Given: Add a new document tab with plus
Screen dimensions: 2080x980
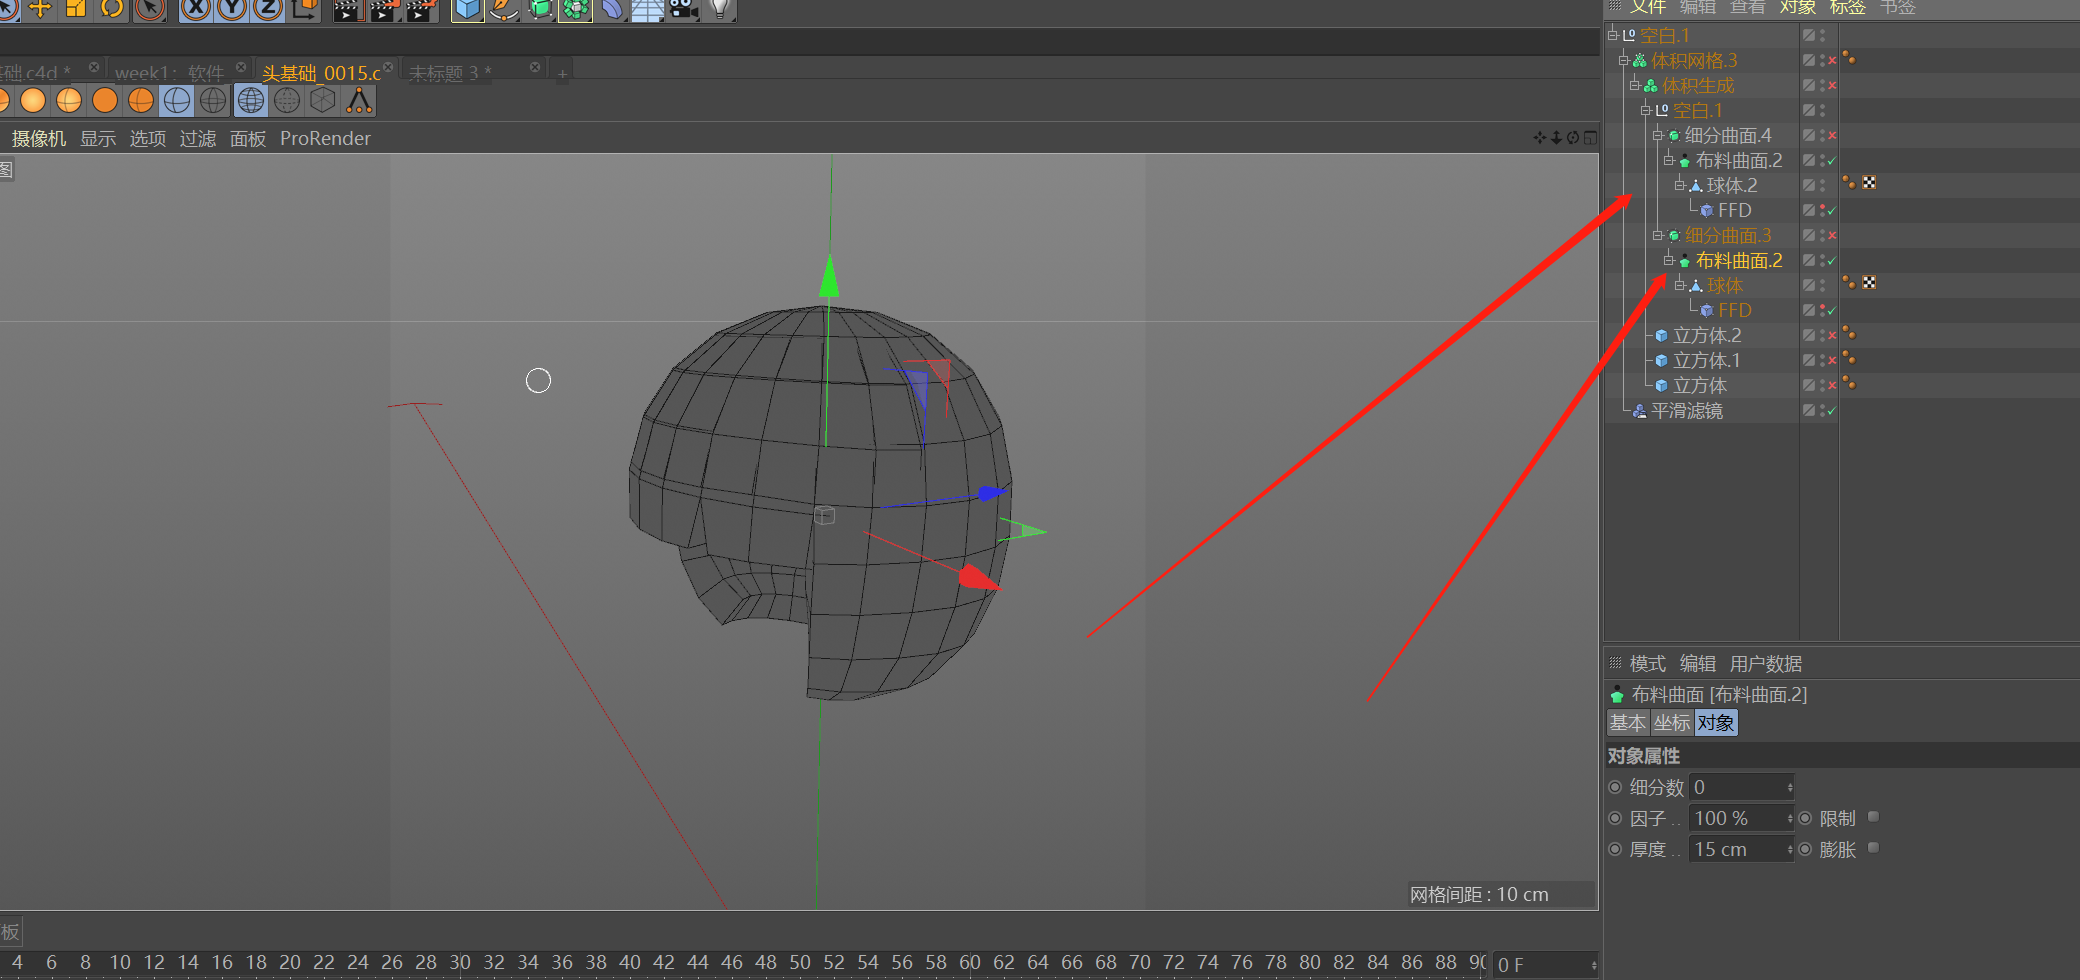Looking at the screenshot, I should pos(562,74).
